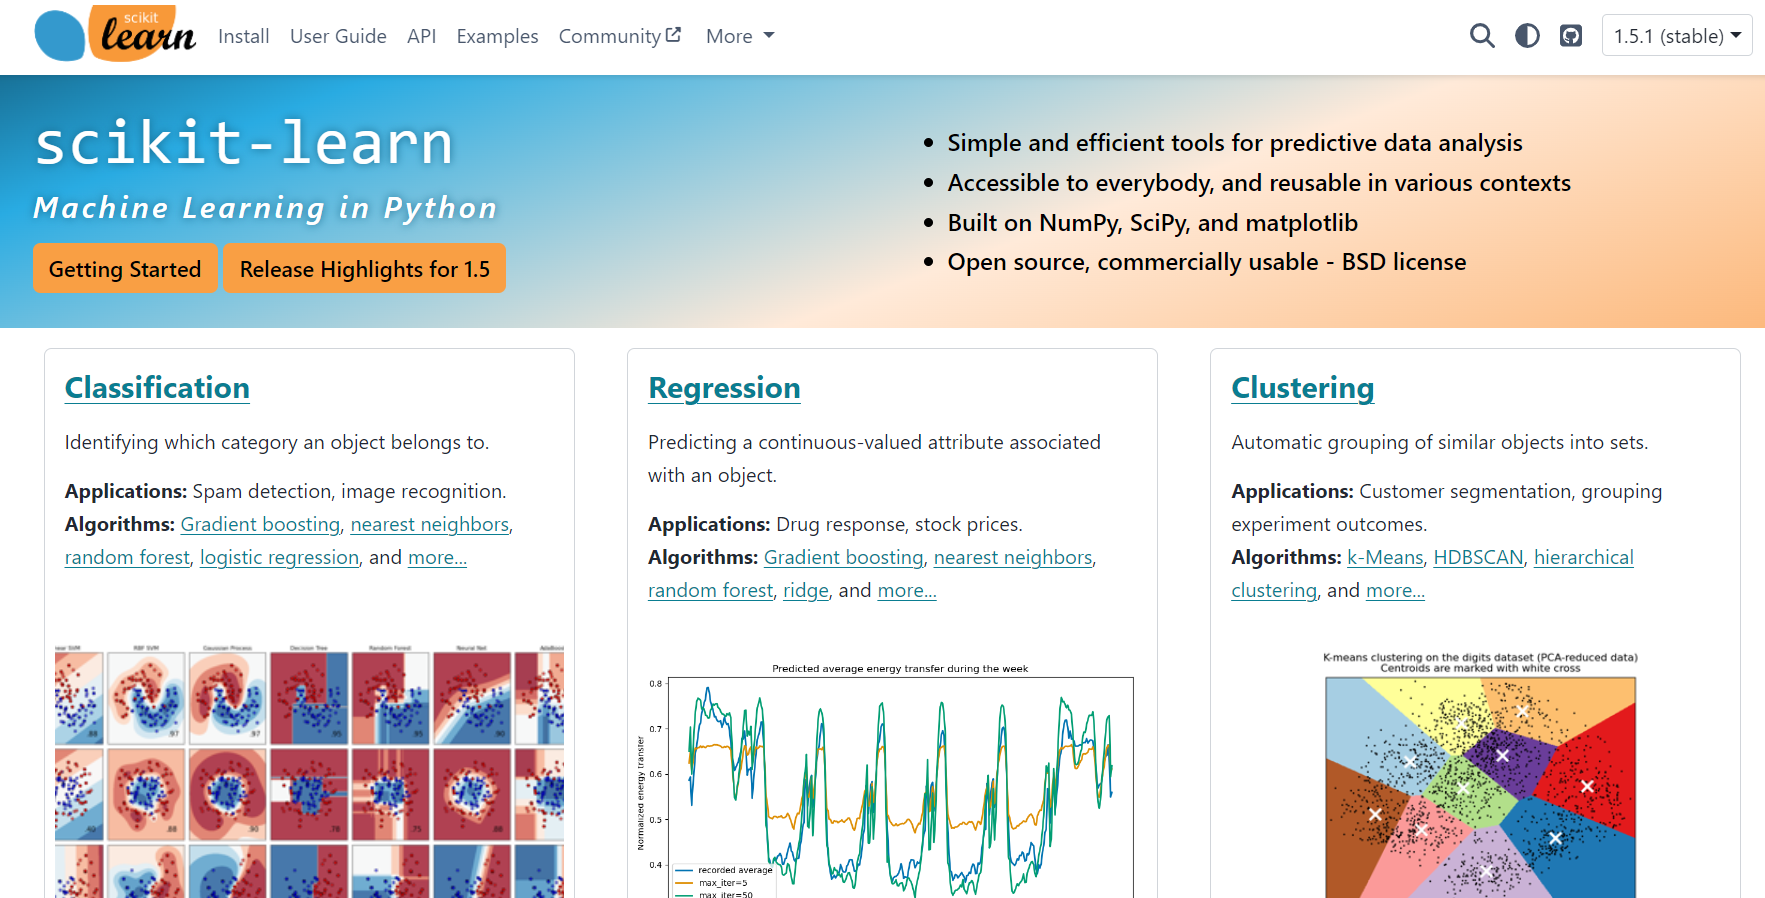Click more... link in Classification card

point(437,557)
